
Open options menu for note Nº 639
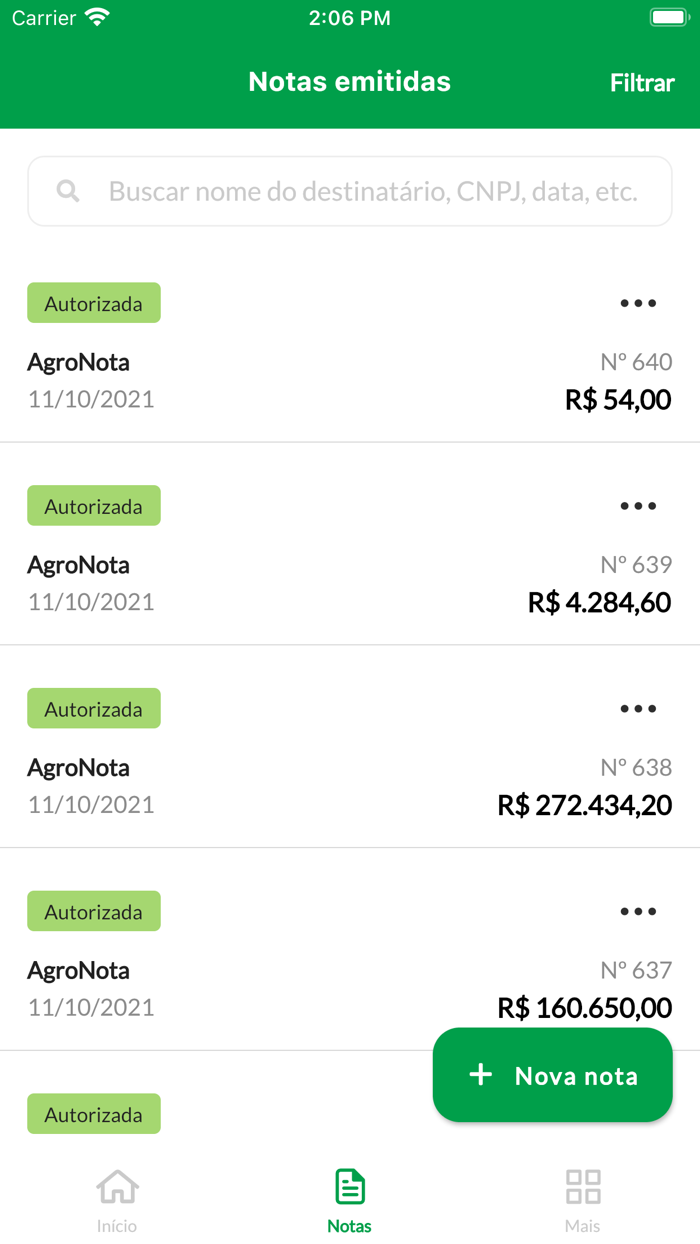637,505
